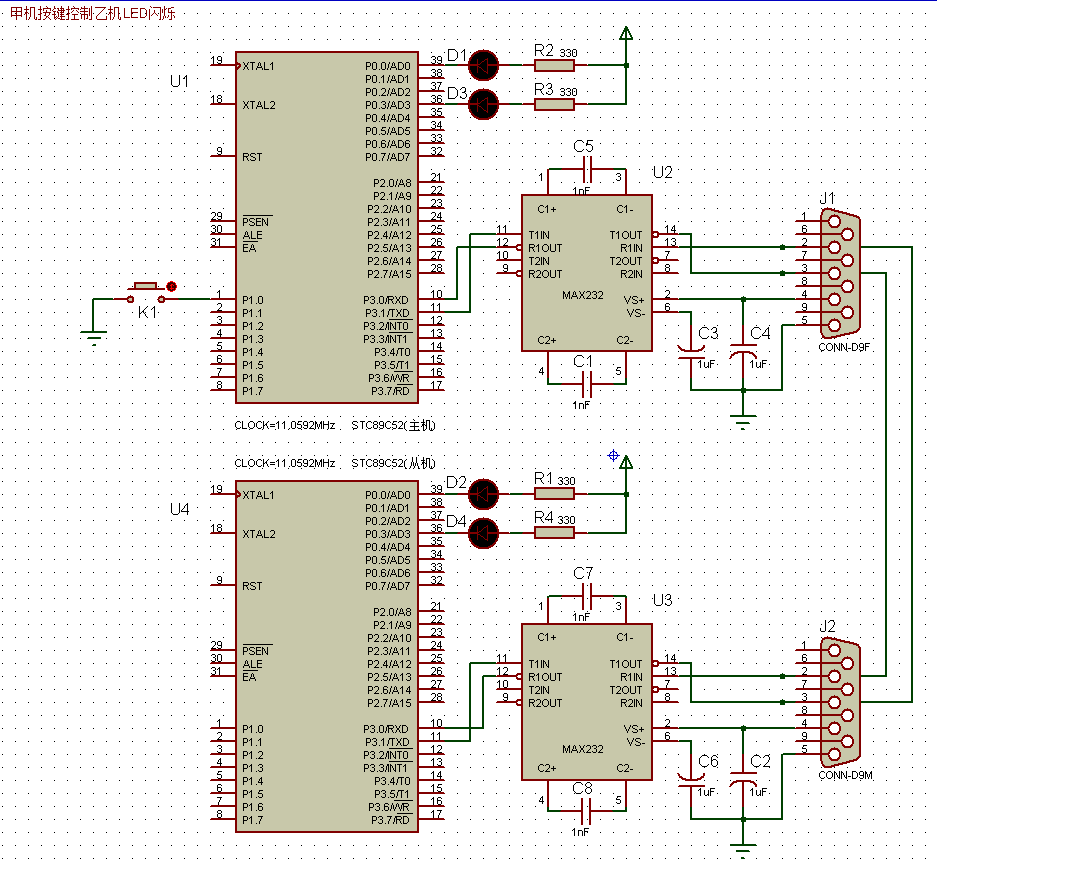
Task: Select the U2 MAX232 chip body
Action: click(587, 273)
